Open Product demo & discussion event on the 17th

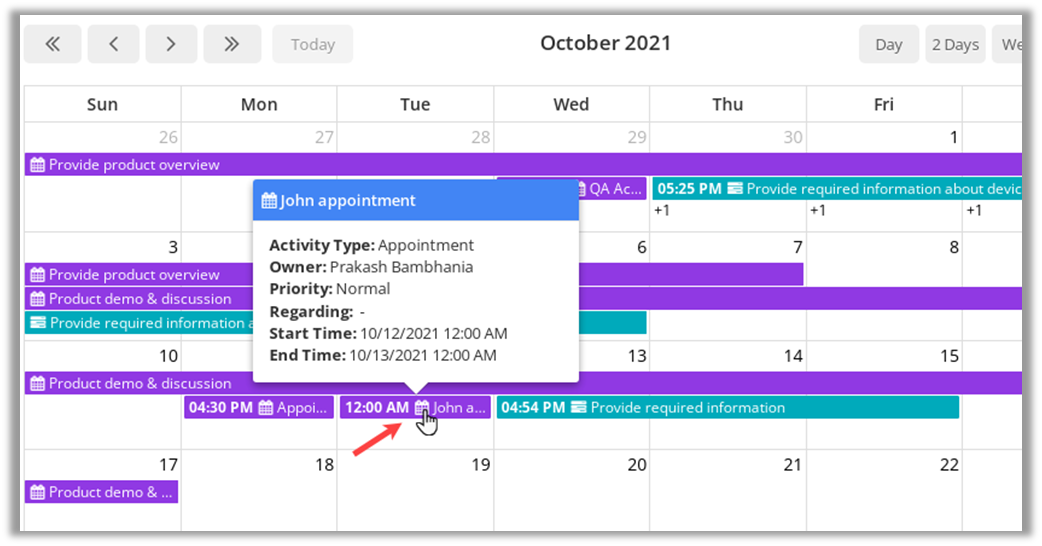(102, 492)
